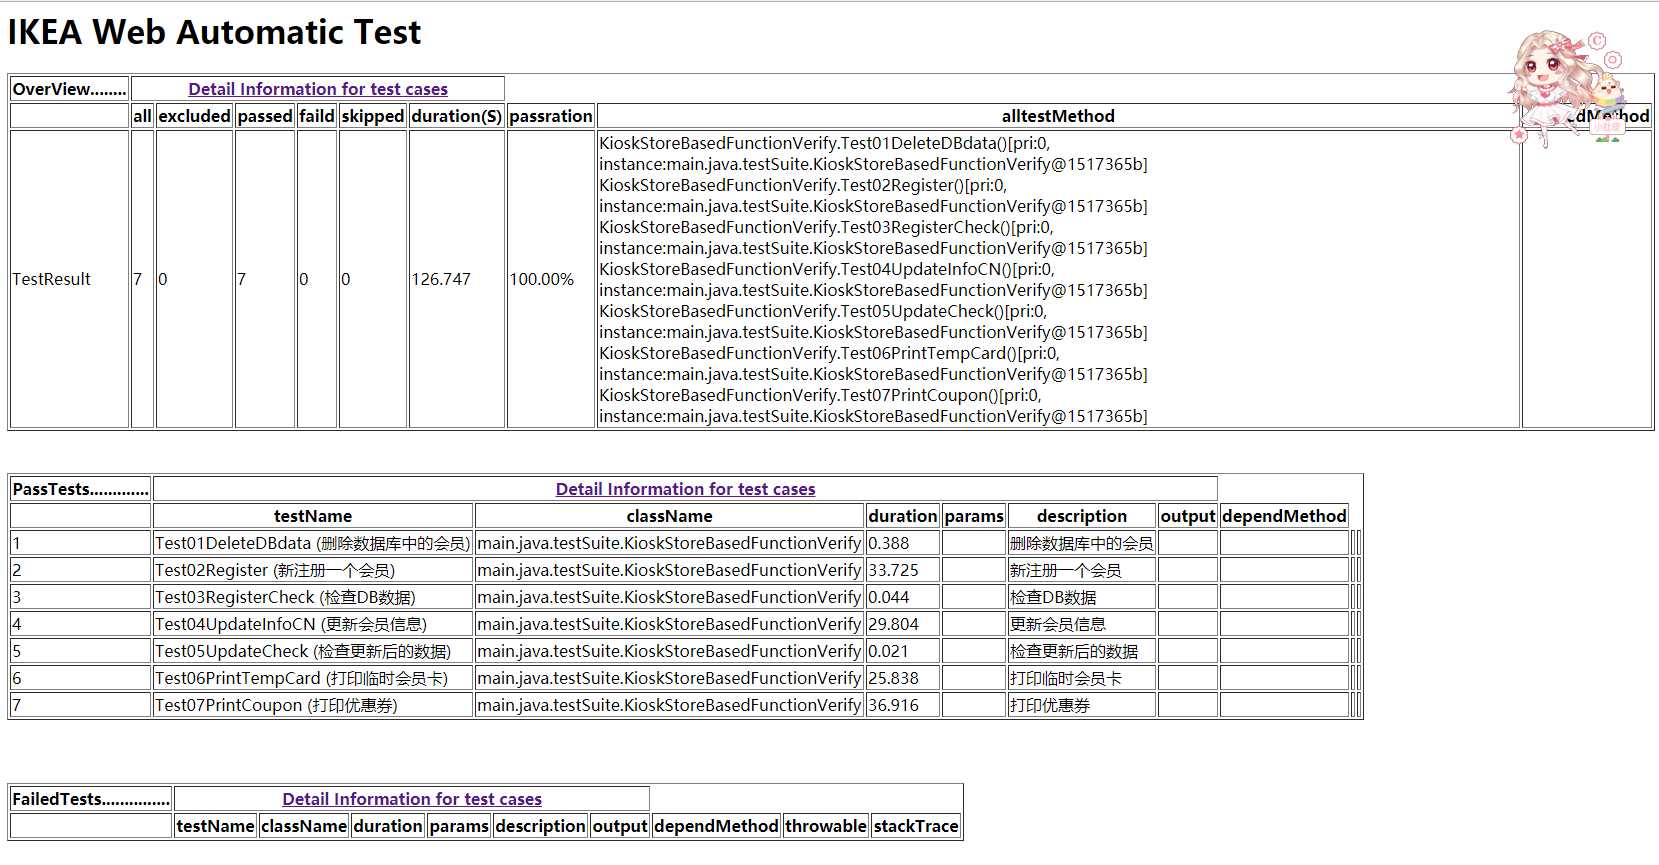
Task: Select description cell '检查DB数据'
Action: coord(1082,597)
